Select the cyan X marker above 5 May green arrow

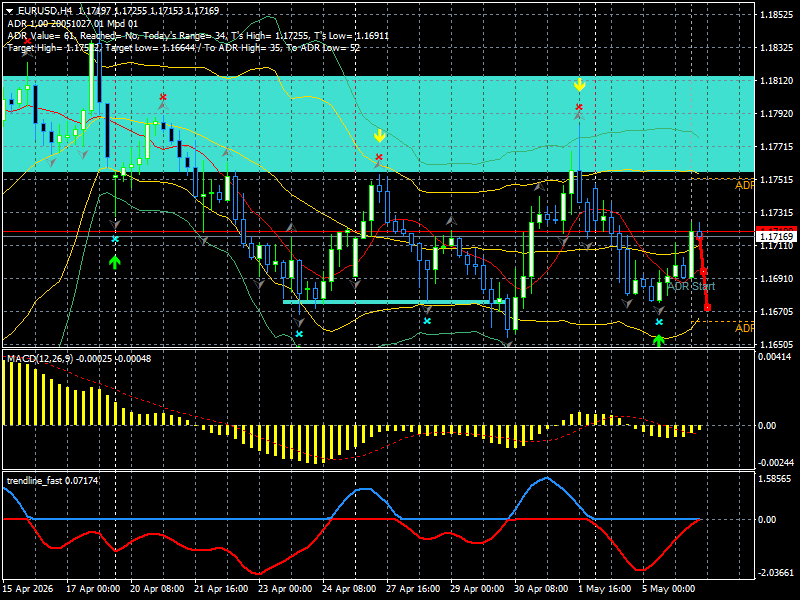(x=659, y=322)
